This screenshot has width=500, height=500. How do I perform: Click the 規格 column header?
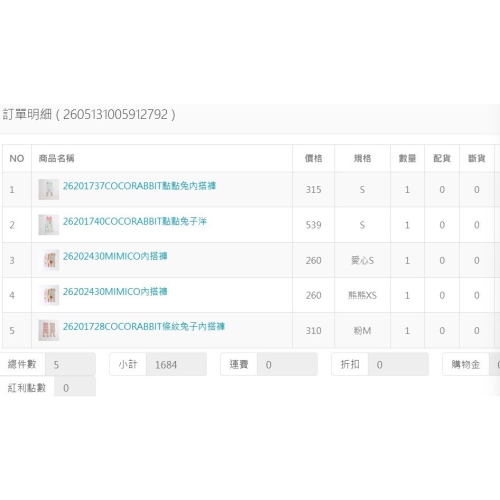(x=362, y=158)
